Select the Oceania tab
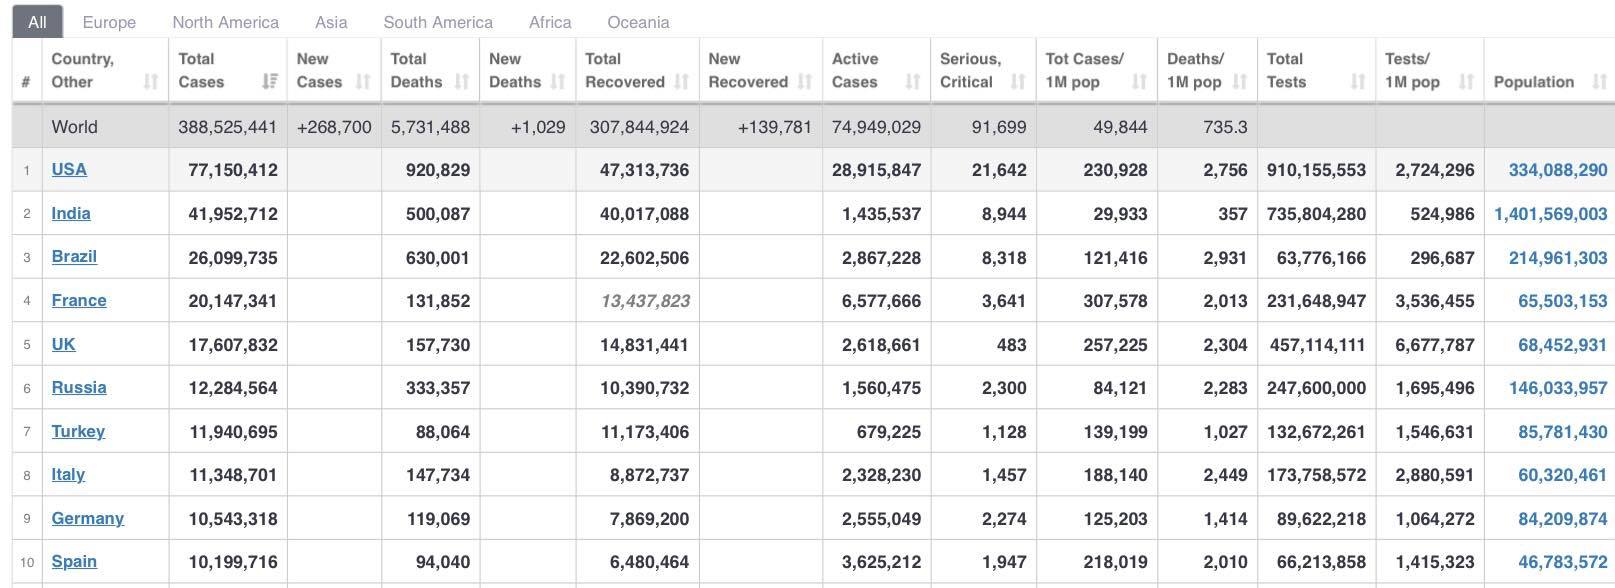The image size is (1615, 588). tap(638, 22)
